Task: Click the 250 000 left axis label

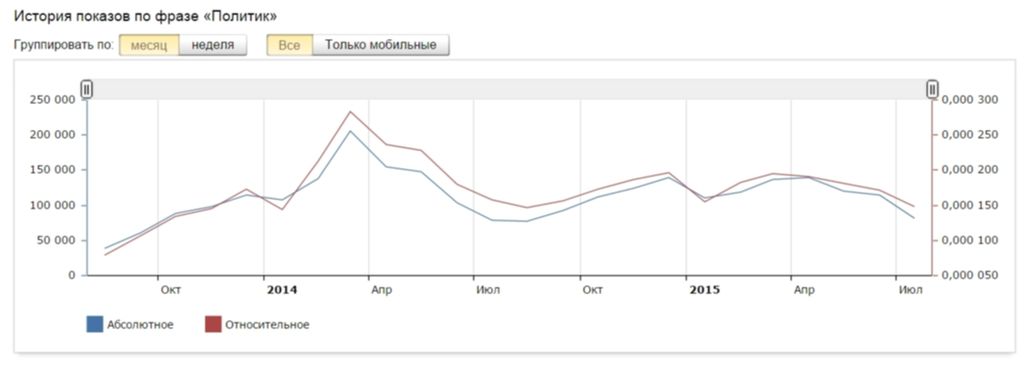Action: (54, 99)
